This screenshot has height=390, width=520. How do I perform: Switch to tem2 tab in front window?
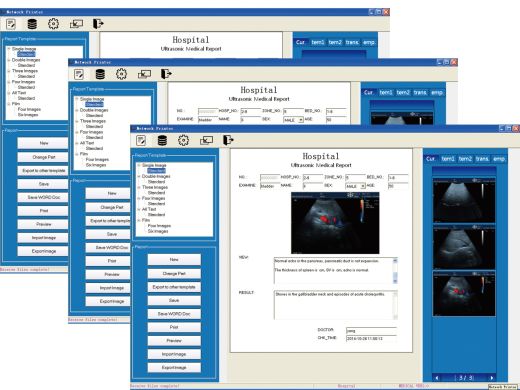pos(465,159)
